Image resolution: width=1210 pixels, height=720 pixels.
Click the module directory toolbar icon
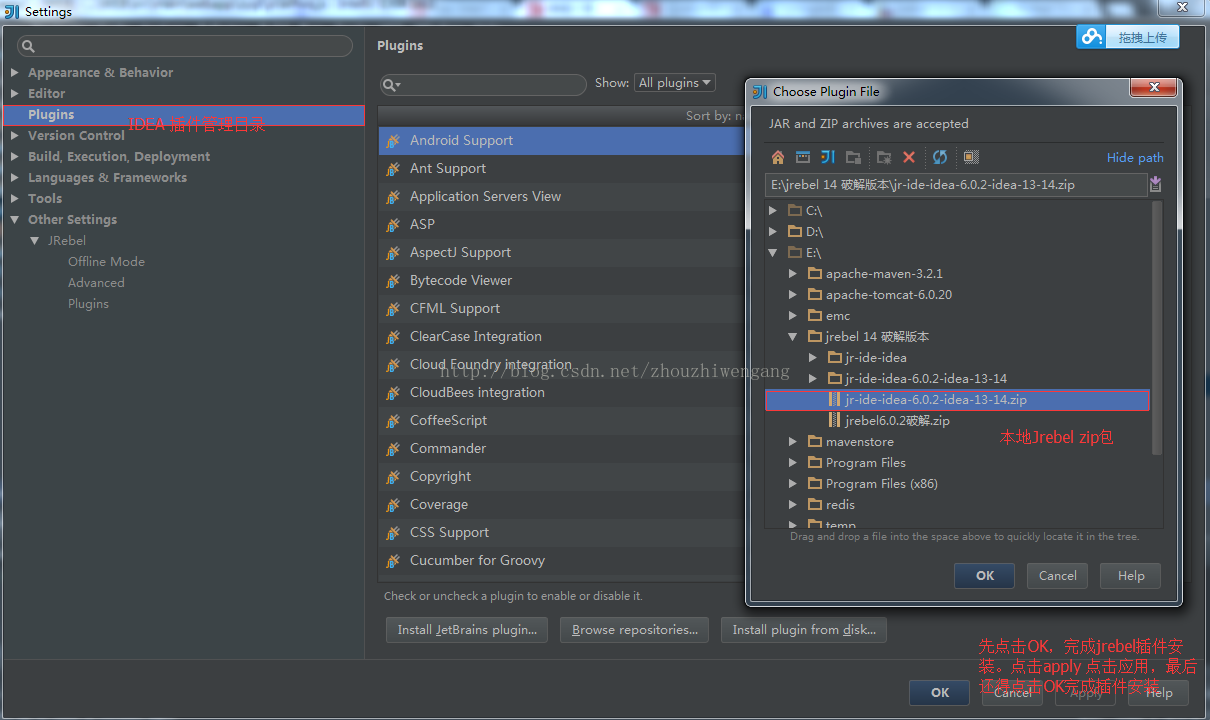coord(853,157)
